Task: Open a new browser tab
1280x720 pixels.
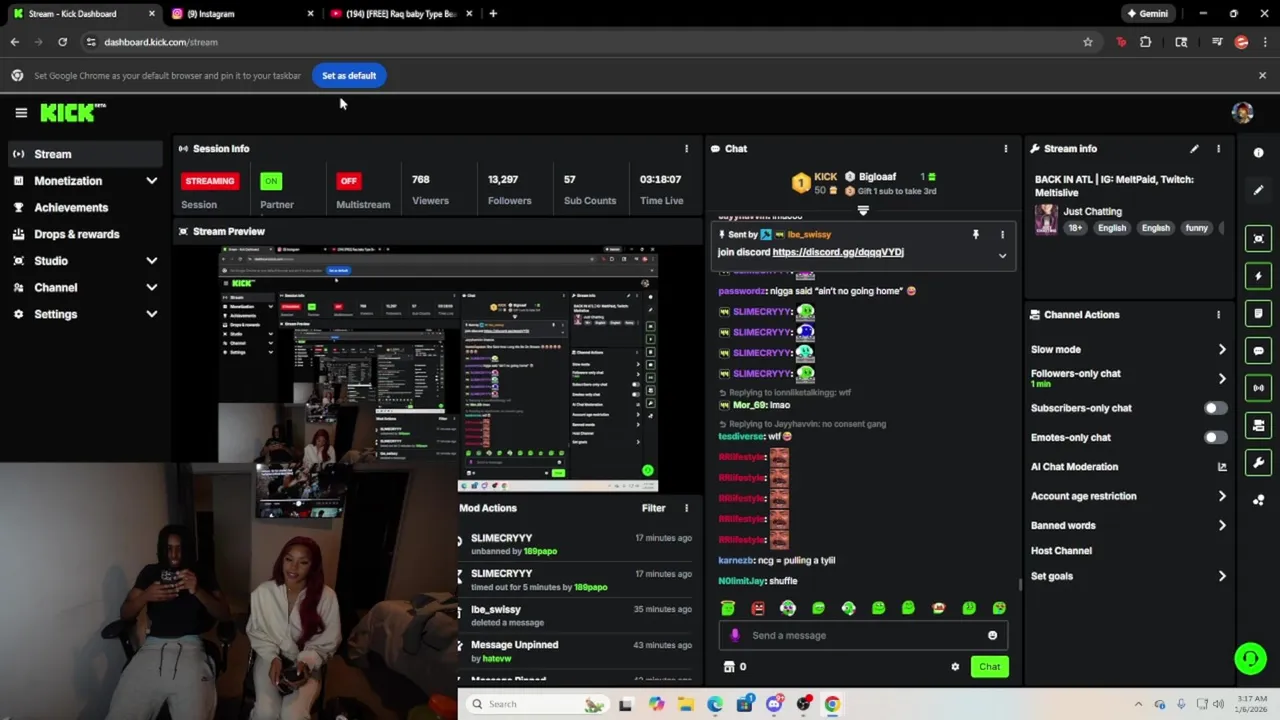Action: pos(493,14)
